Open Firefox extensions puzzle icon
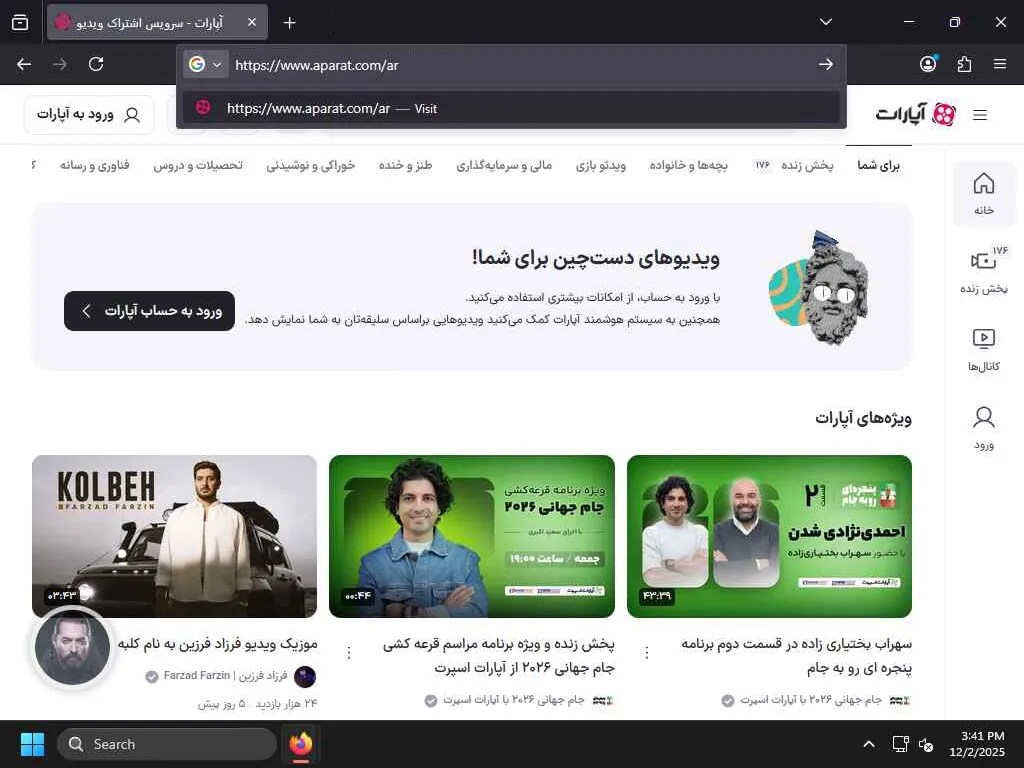Viewport: 1024px width, 768px height. tap(964, 64)
